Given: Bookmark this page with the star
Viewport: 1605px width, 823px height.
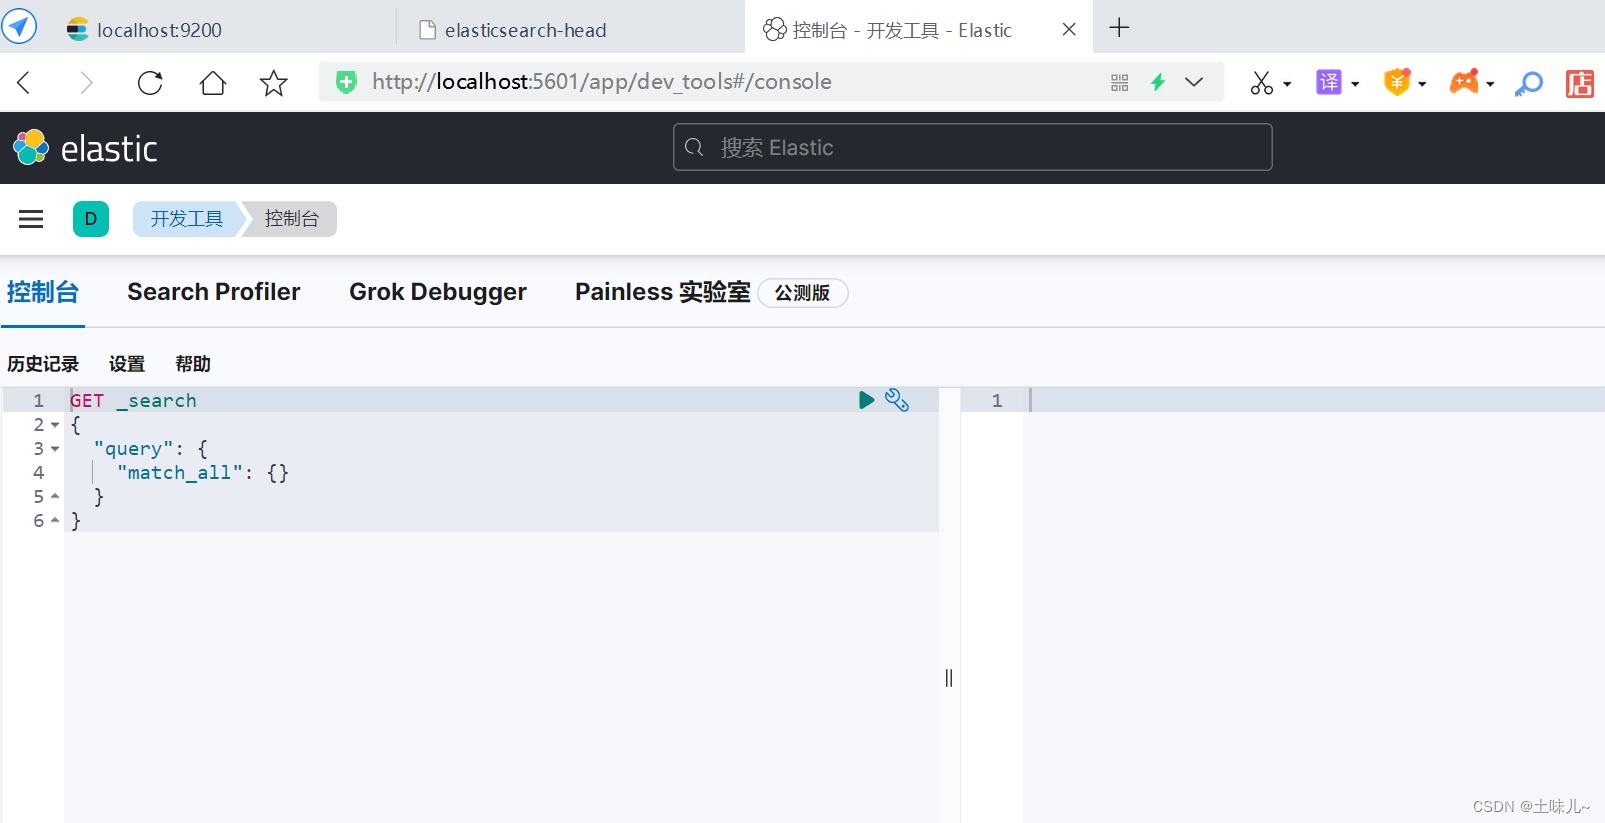Looking at the screenshot, I should click(x=273, y=82).
